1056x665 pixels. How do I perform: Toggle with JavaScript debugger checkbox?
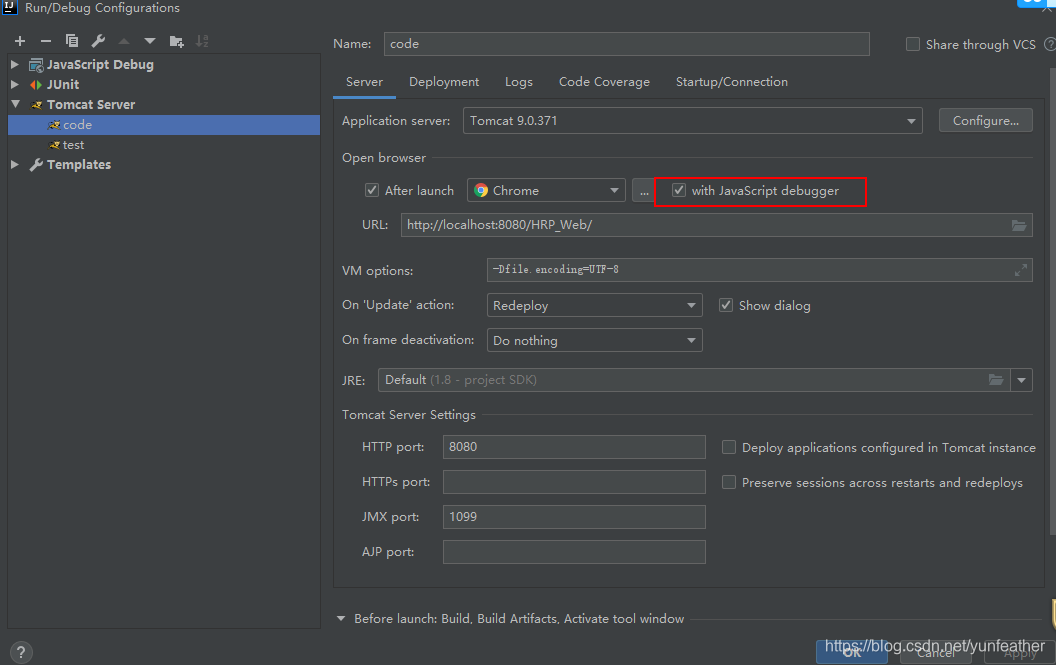(x=679, y=191)
